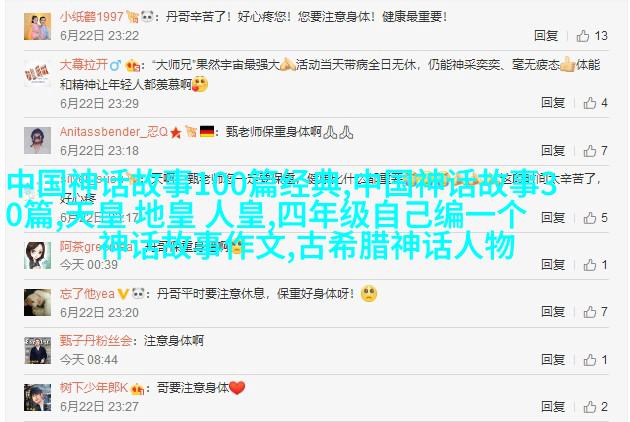
Task: Like the comment by 小纸鹤1997
Action: [582, 36]
